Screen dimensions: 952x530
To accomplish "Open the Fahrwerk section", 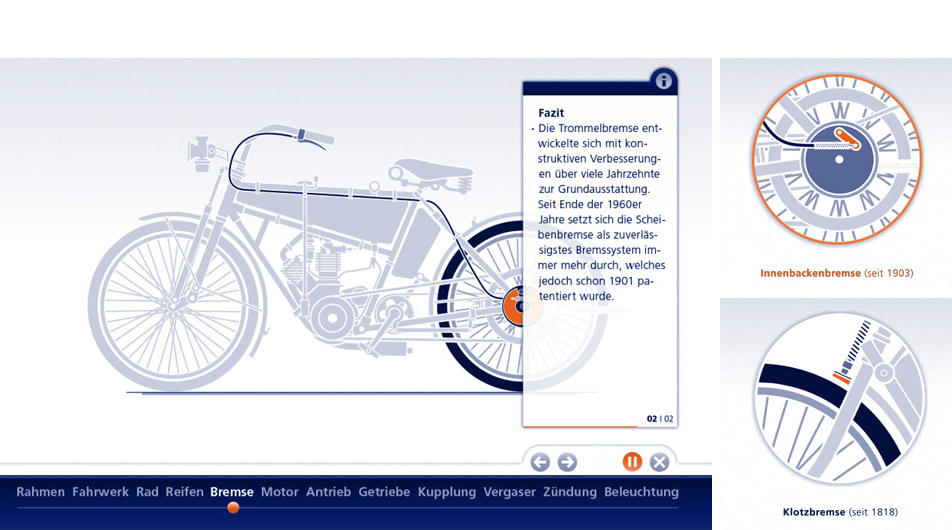I will [x=100, y=492].
